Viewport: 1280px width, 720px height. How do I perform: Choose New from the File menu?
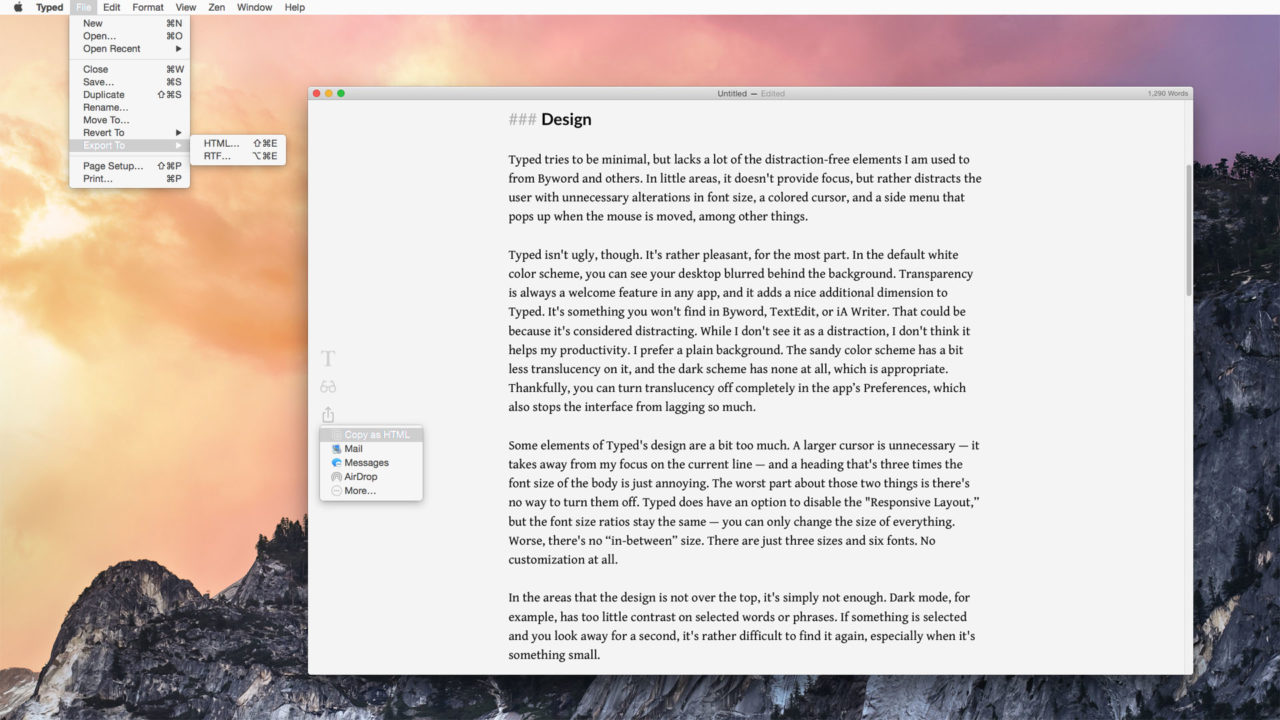pos(129,23)
